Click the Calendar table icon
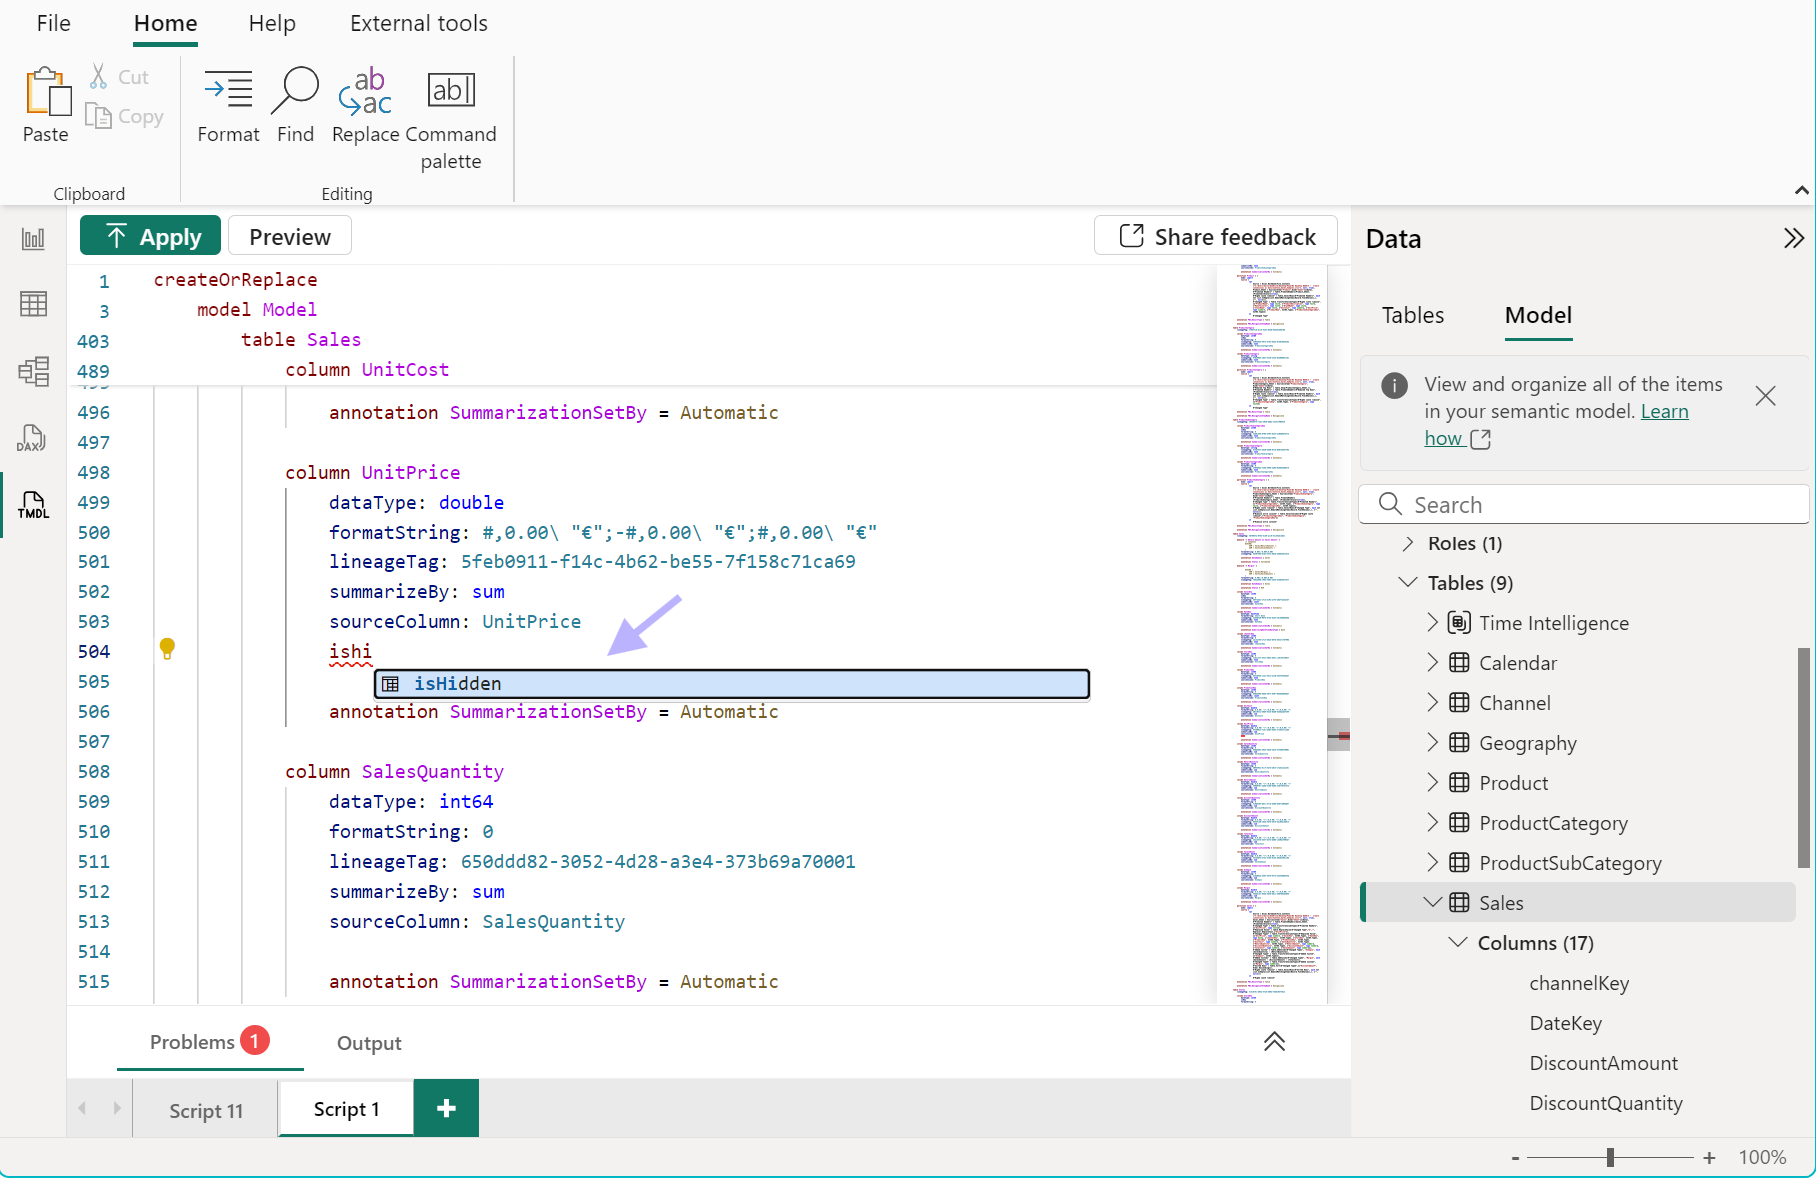Screen dimensions: 1816x1182 1459,663
